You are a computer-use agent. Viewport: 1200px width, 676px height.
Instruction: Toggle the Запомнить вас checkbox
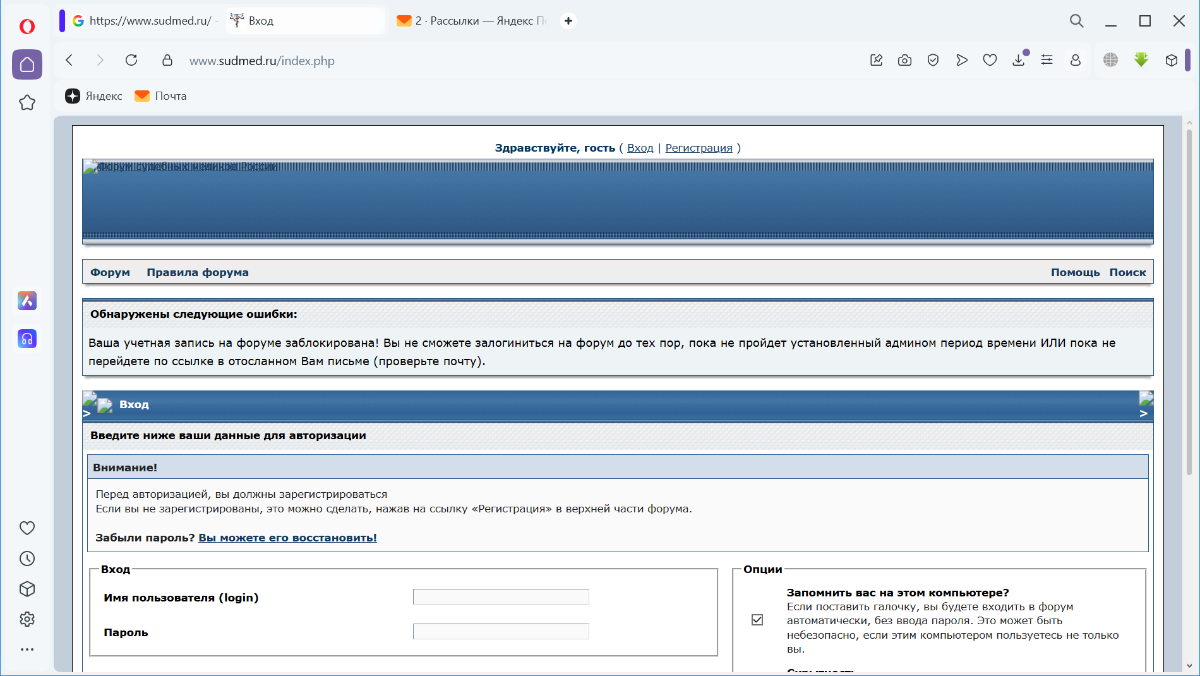tap(757, 620)
